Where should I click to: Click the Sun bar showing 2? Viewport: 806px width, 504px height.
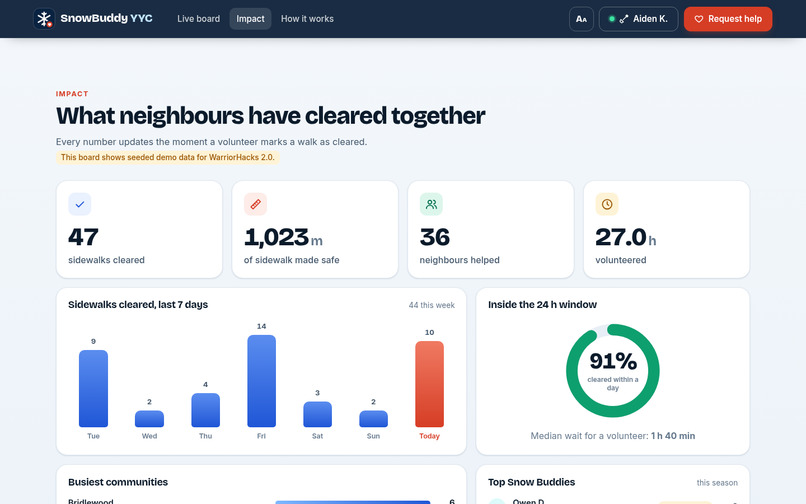click(x=374, y=419)
